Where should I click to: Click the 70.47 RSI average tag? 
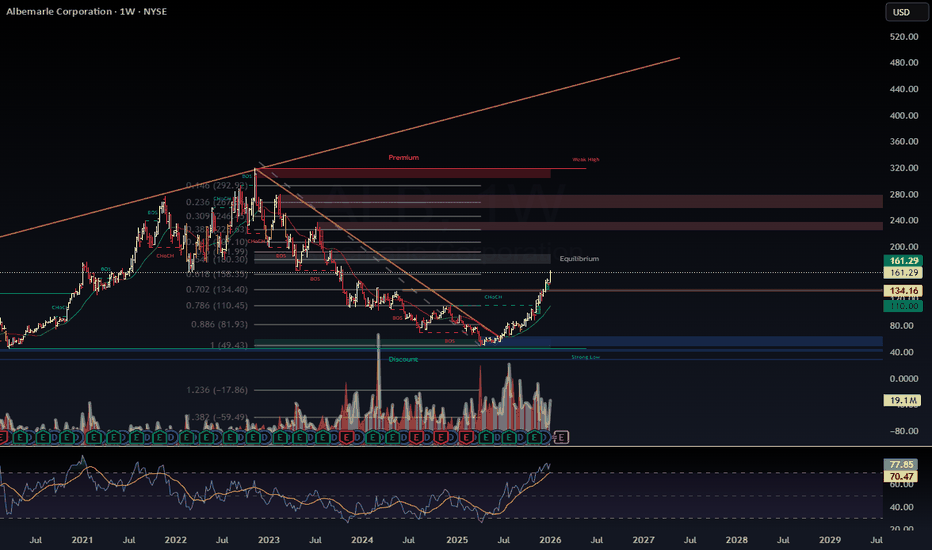tap(900, 476)
